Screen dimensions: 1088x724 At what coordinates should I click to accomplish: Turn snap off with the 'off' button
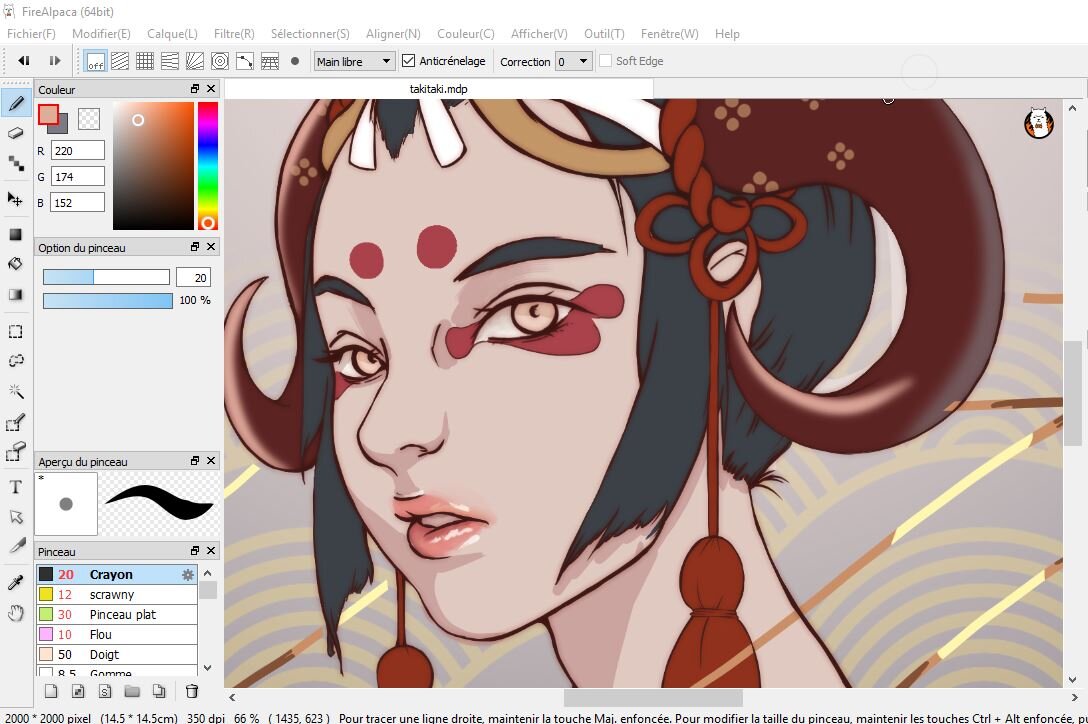95,61
